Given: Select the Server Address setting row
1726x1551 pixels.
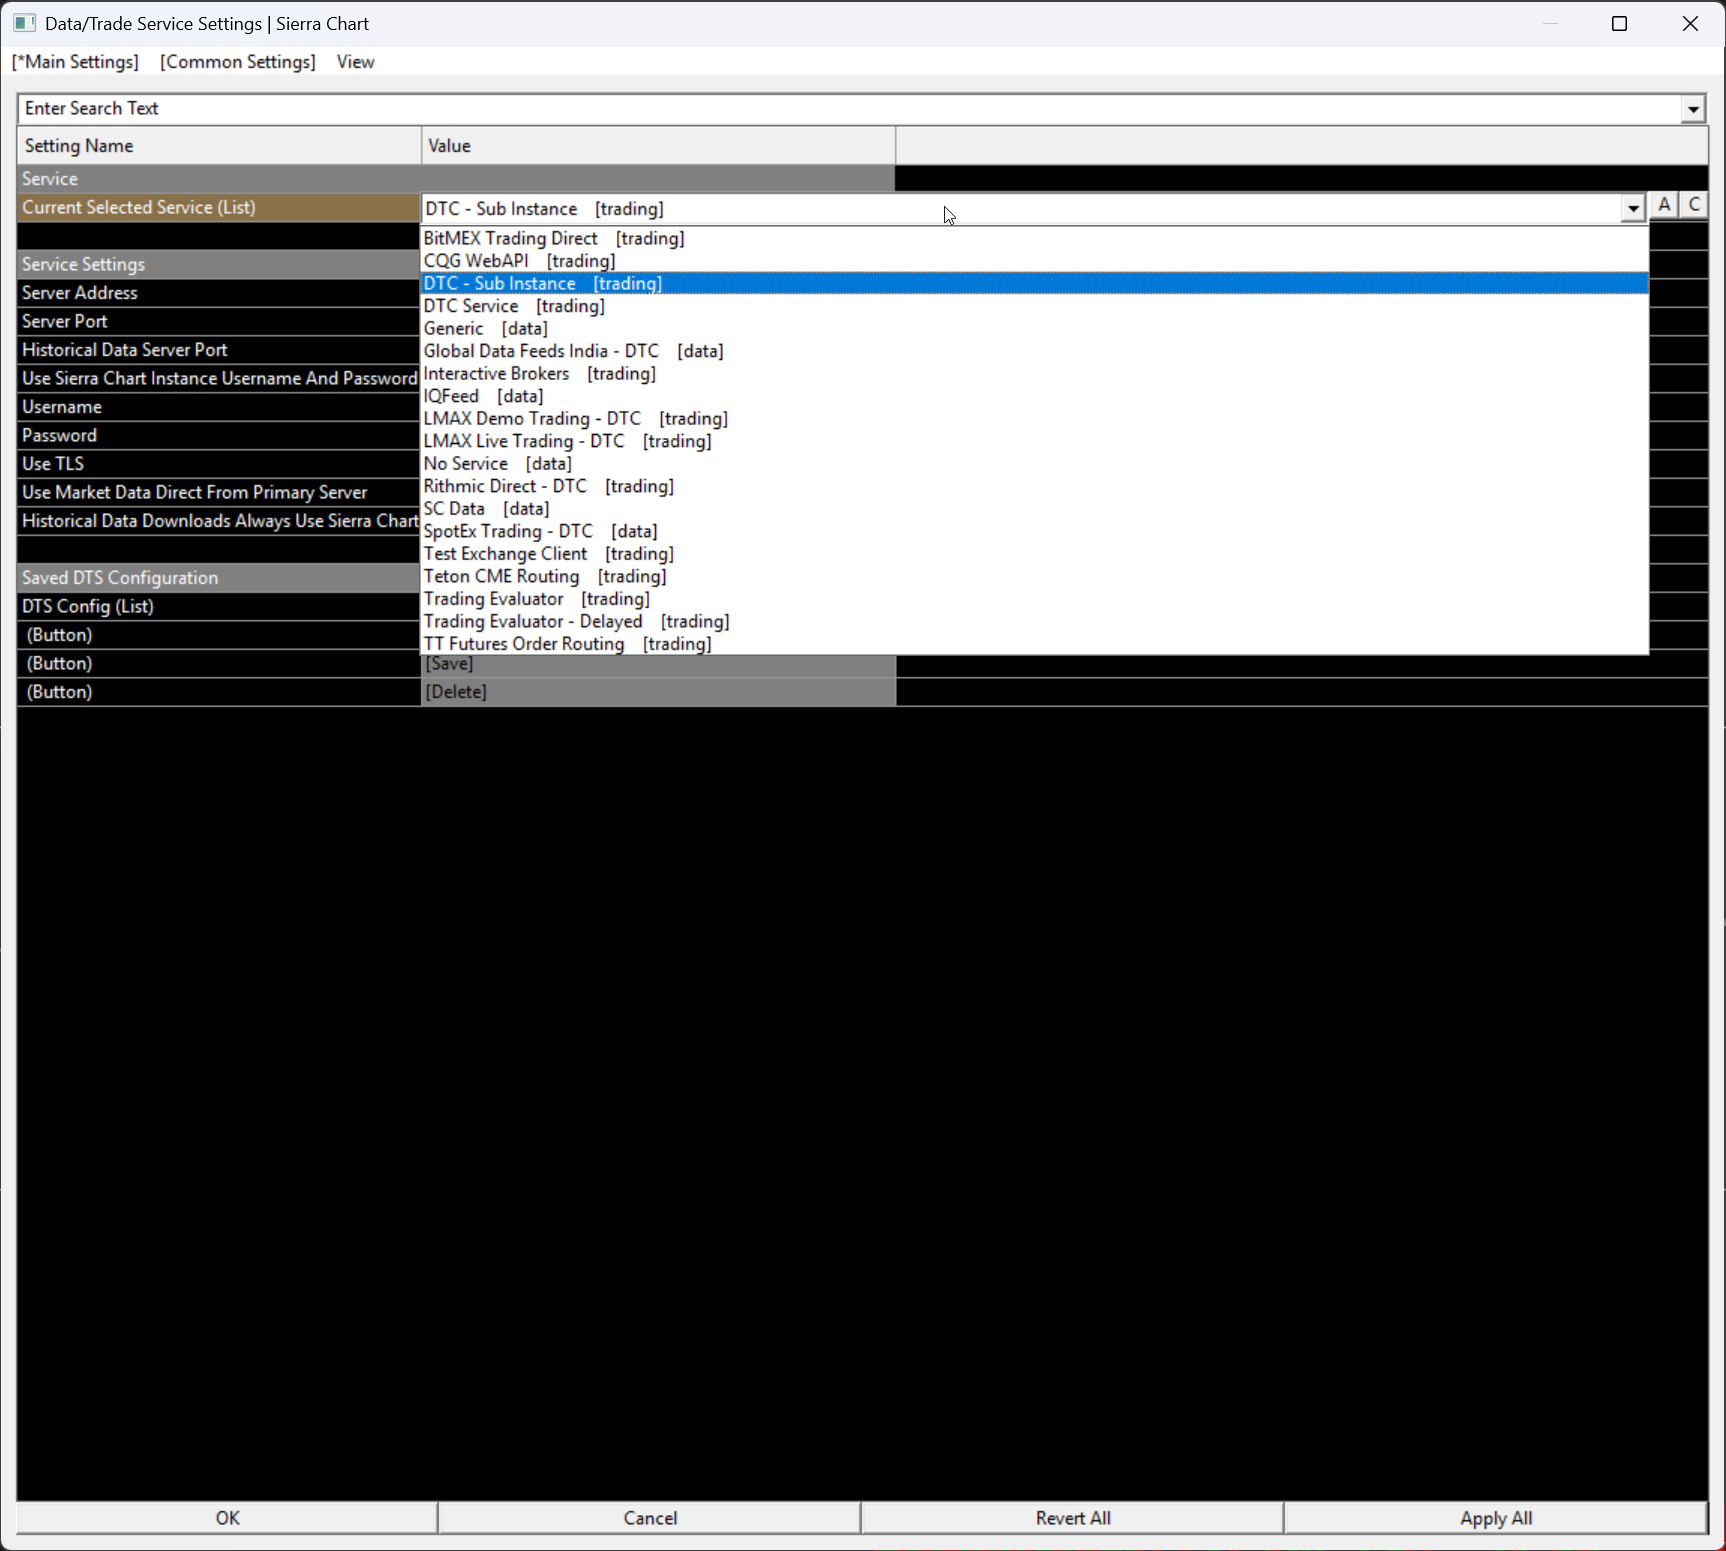Looking at the screenshot, I should click(219, 293).
